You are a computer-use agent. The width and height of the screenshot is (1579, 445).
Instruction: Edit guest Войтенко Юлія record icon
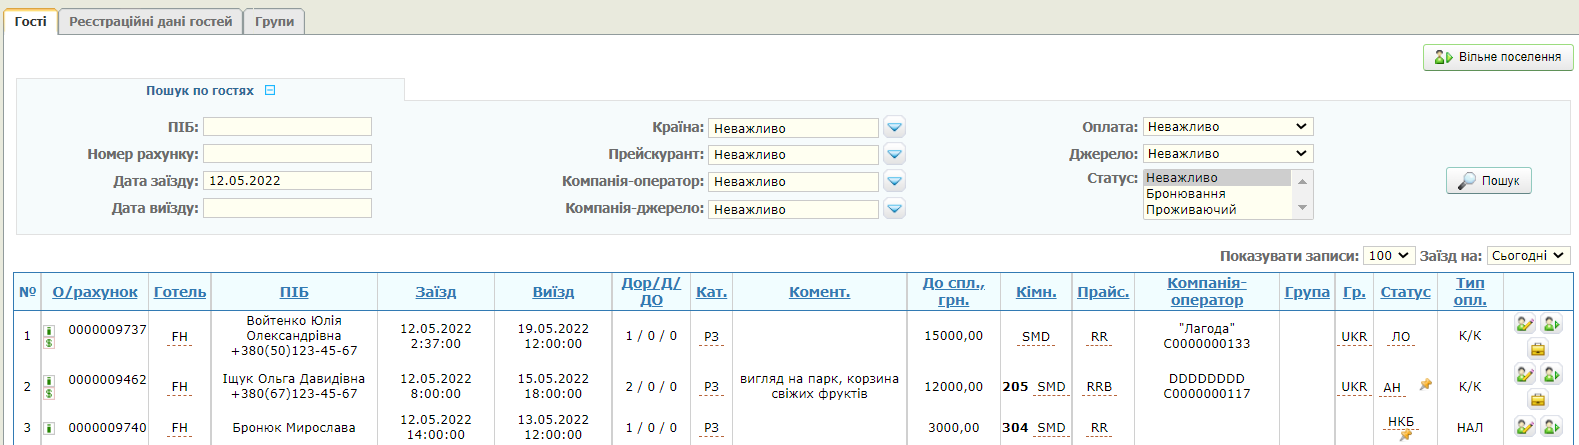click(x=1524, y=324)
